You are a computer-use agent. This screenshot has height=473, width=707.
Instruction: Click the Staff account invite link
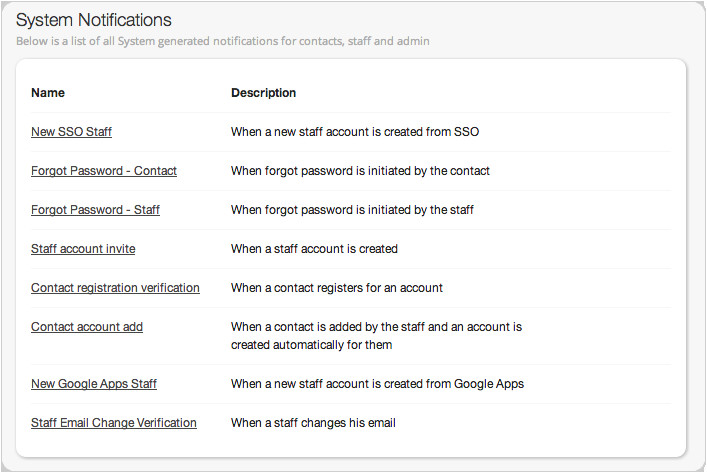tap(83, 249)
